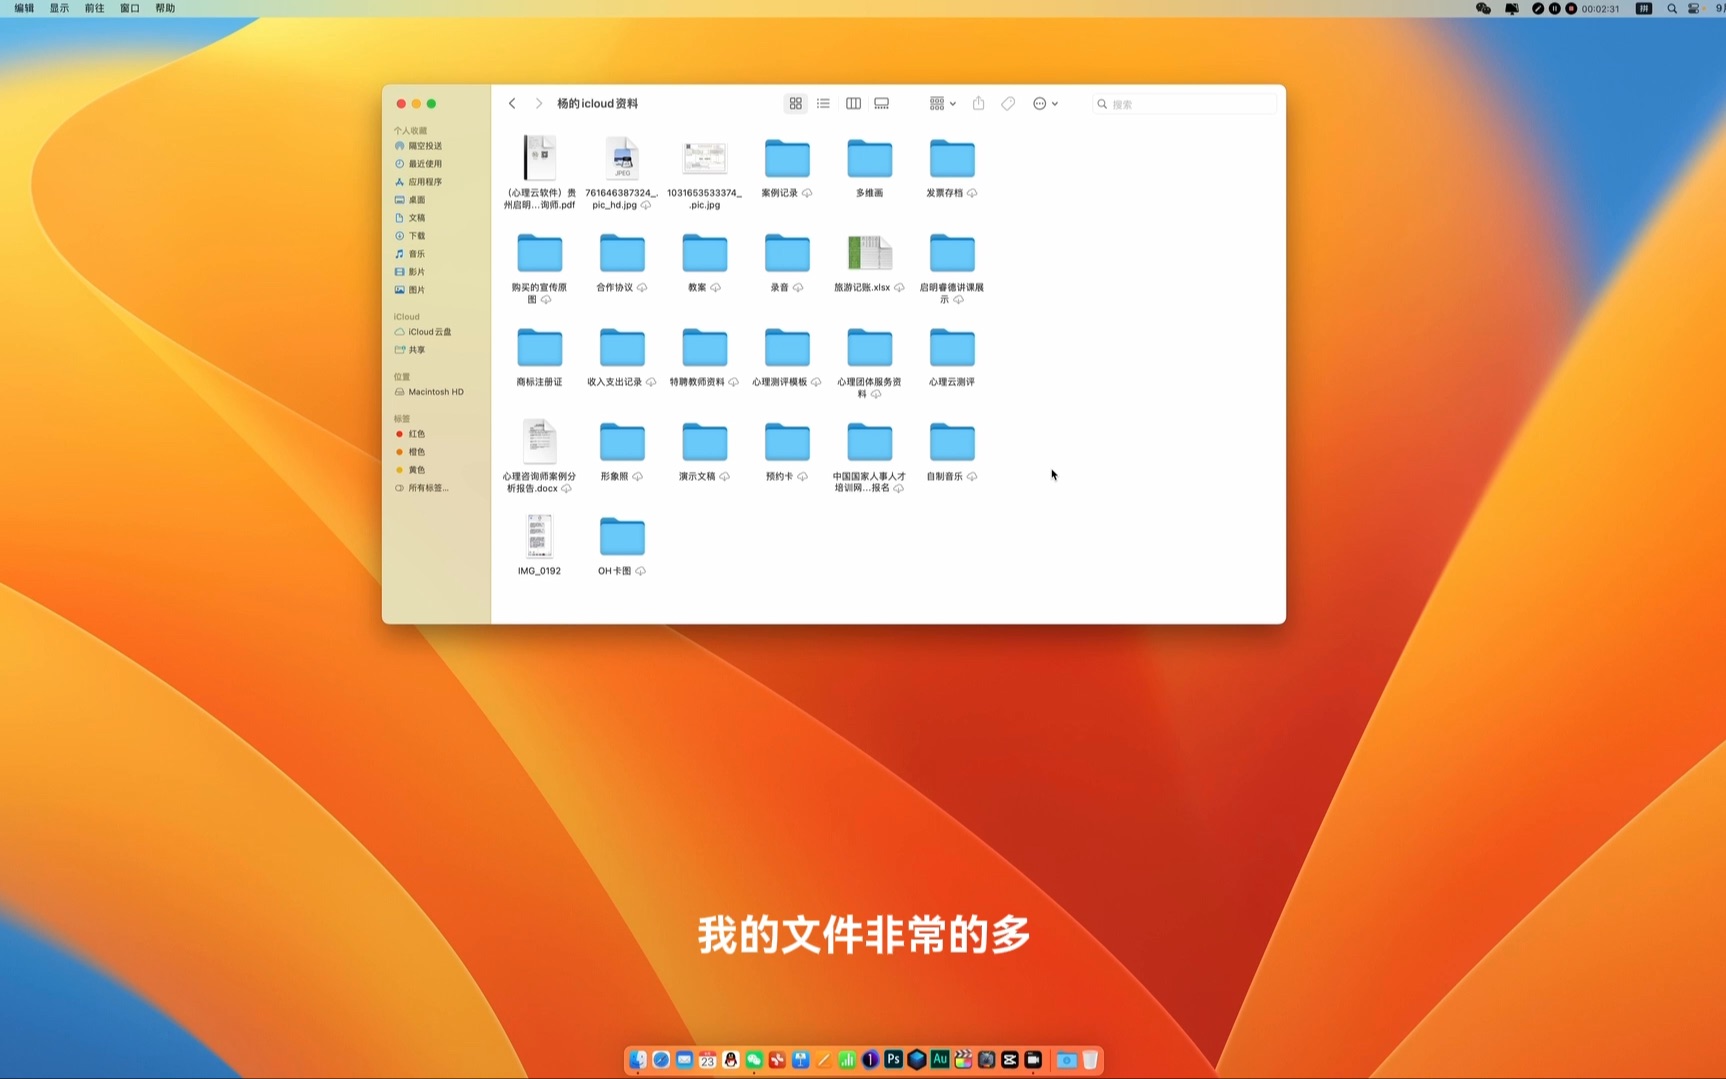
Task: Select the 多维画 folder
Action: [870, 159]
